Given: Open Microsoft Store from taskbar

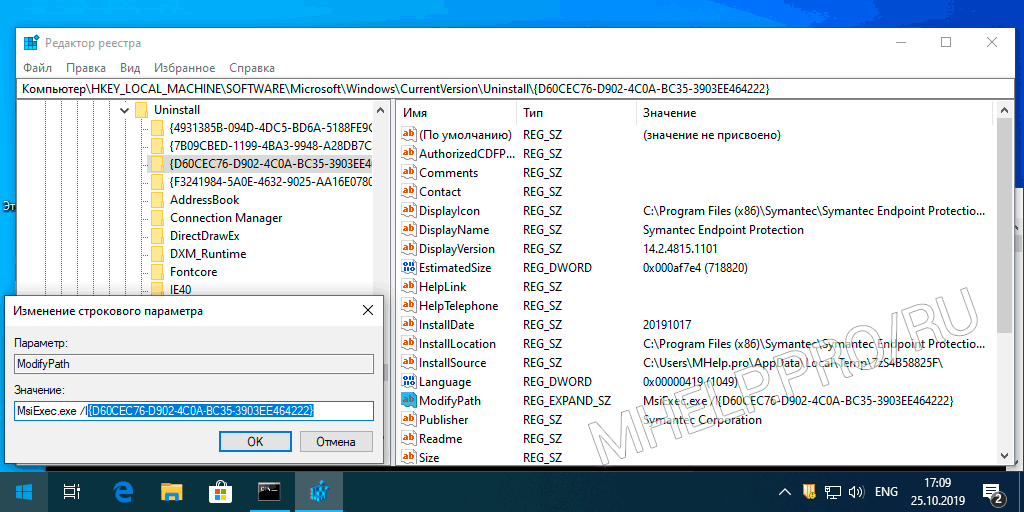Looking at the screenshot, I should click(x=220, y=492).
